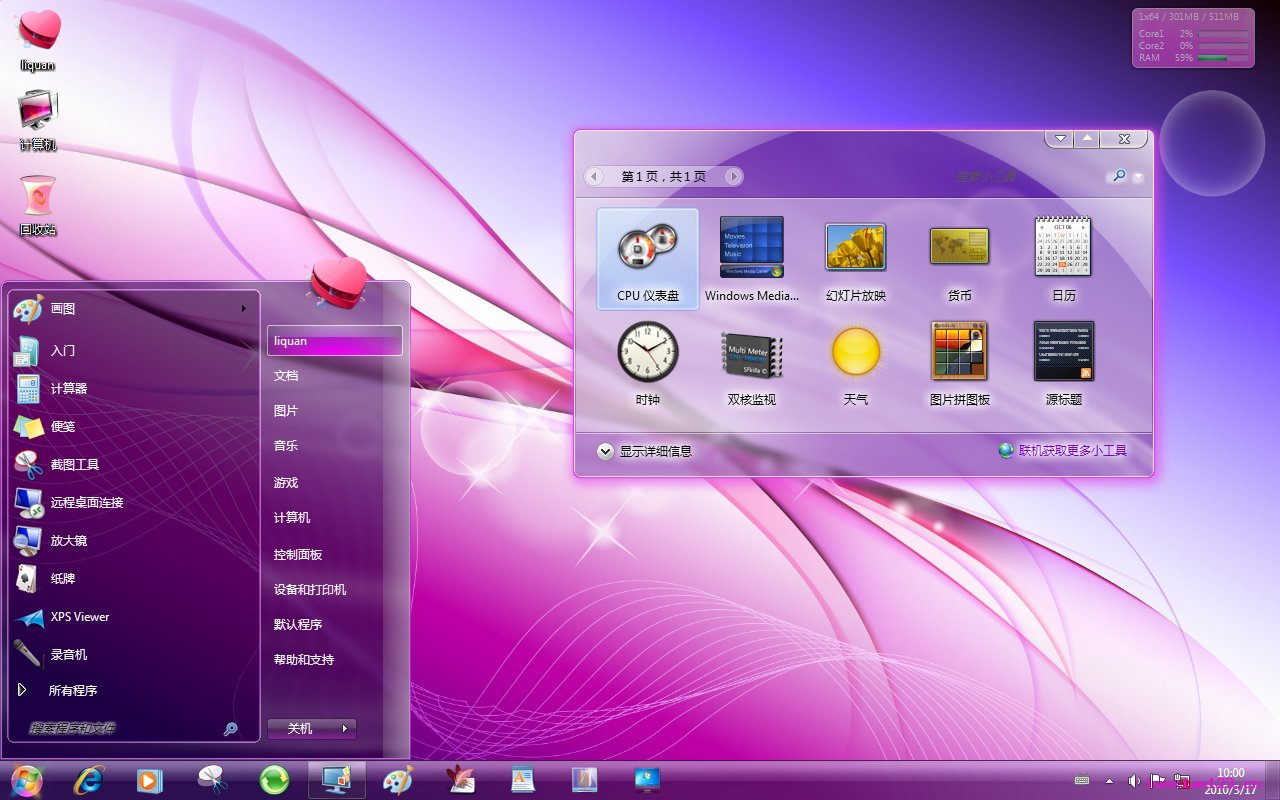This screenshot has height=800, width=1280.
Task: Open 默认程序
Action: 335,625
